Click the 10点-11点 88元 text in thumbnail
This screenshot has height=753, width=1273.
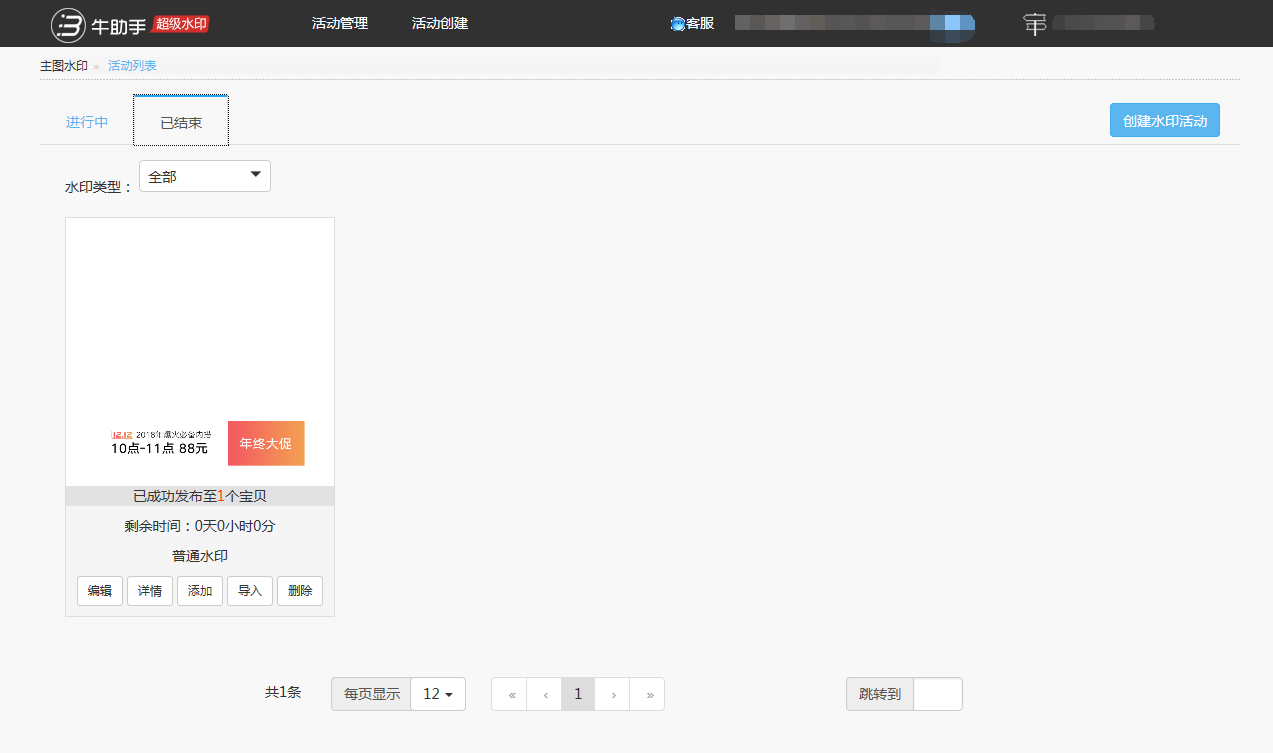point(160,448)
